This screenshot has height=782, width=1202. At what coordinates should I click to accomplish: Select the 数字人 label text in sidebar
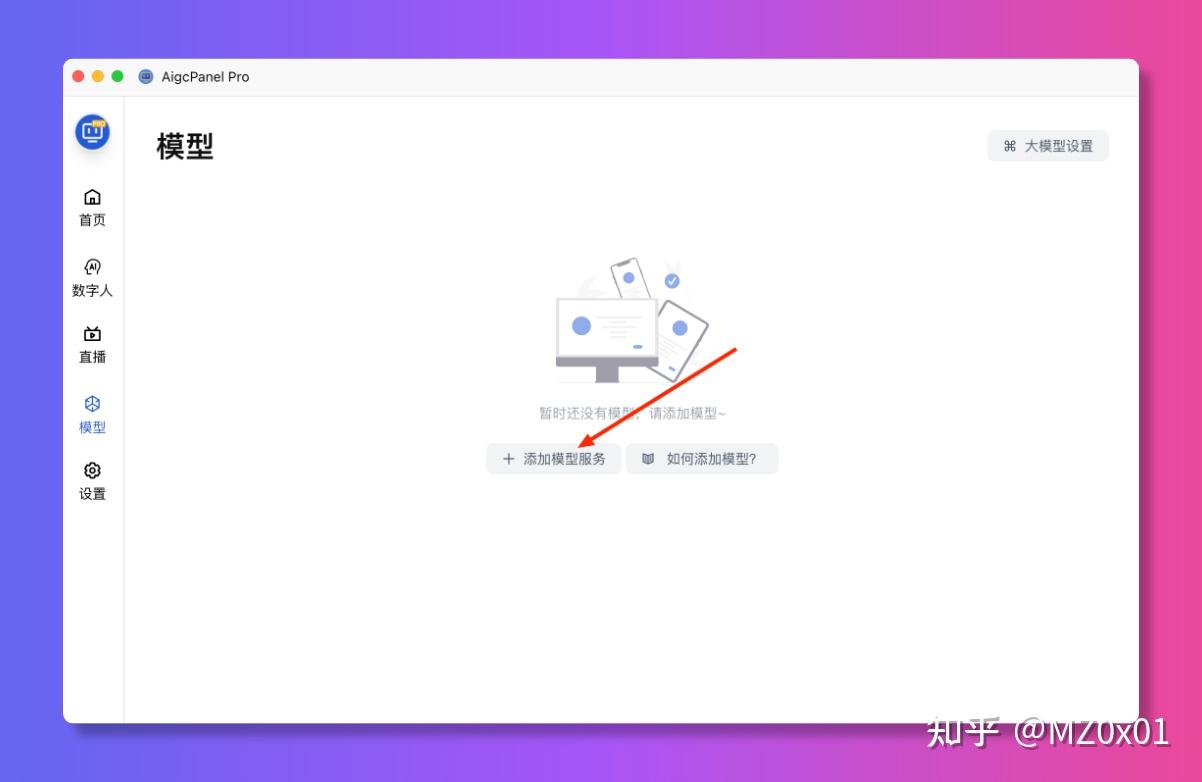pyautogui.click(x=92, y=290)
